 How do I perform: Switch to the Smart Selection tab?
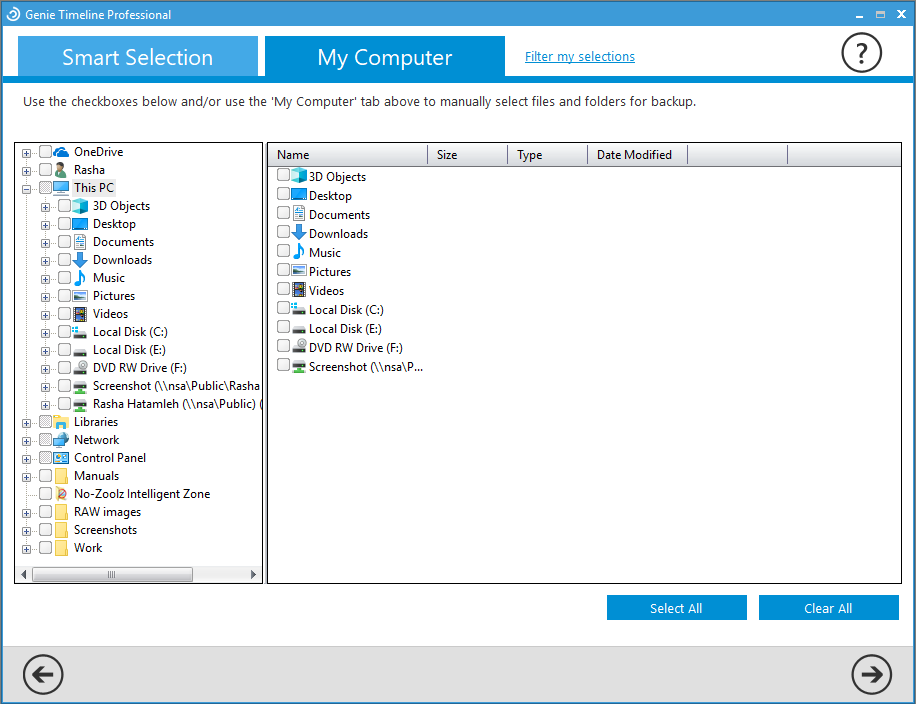pyautogui.click(x=137, y=57)
